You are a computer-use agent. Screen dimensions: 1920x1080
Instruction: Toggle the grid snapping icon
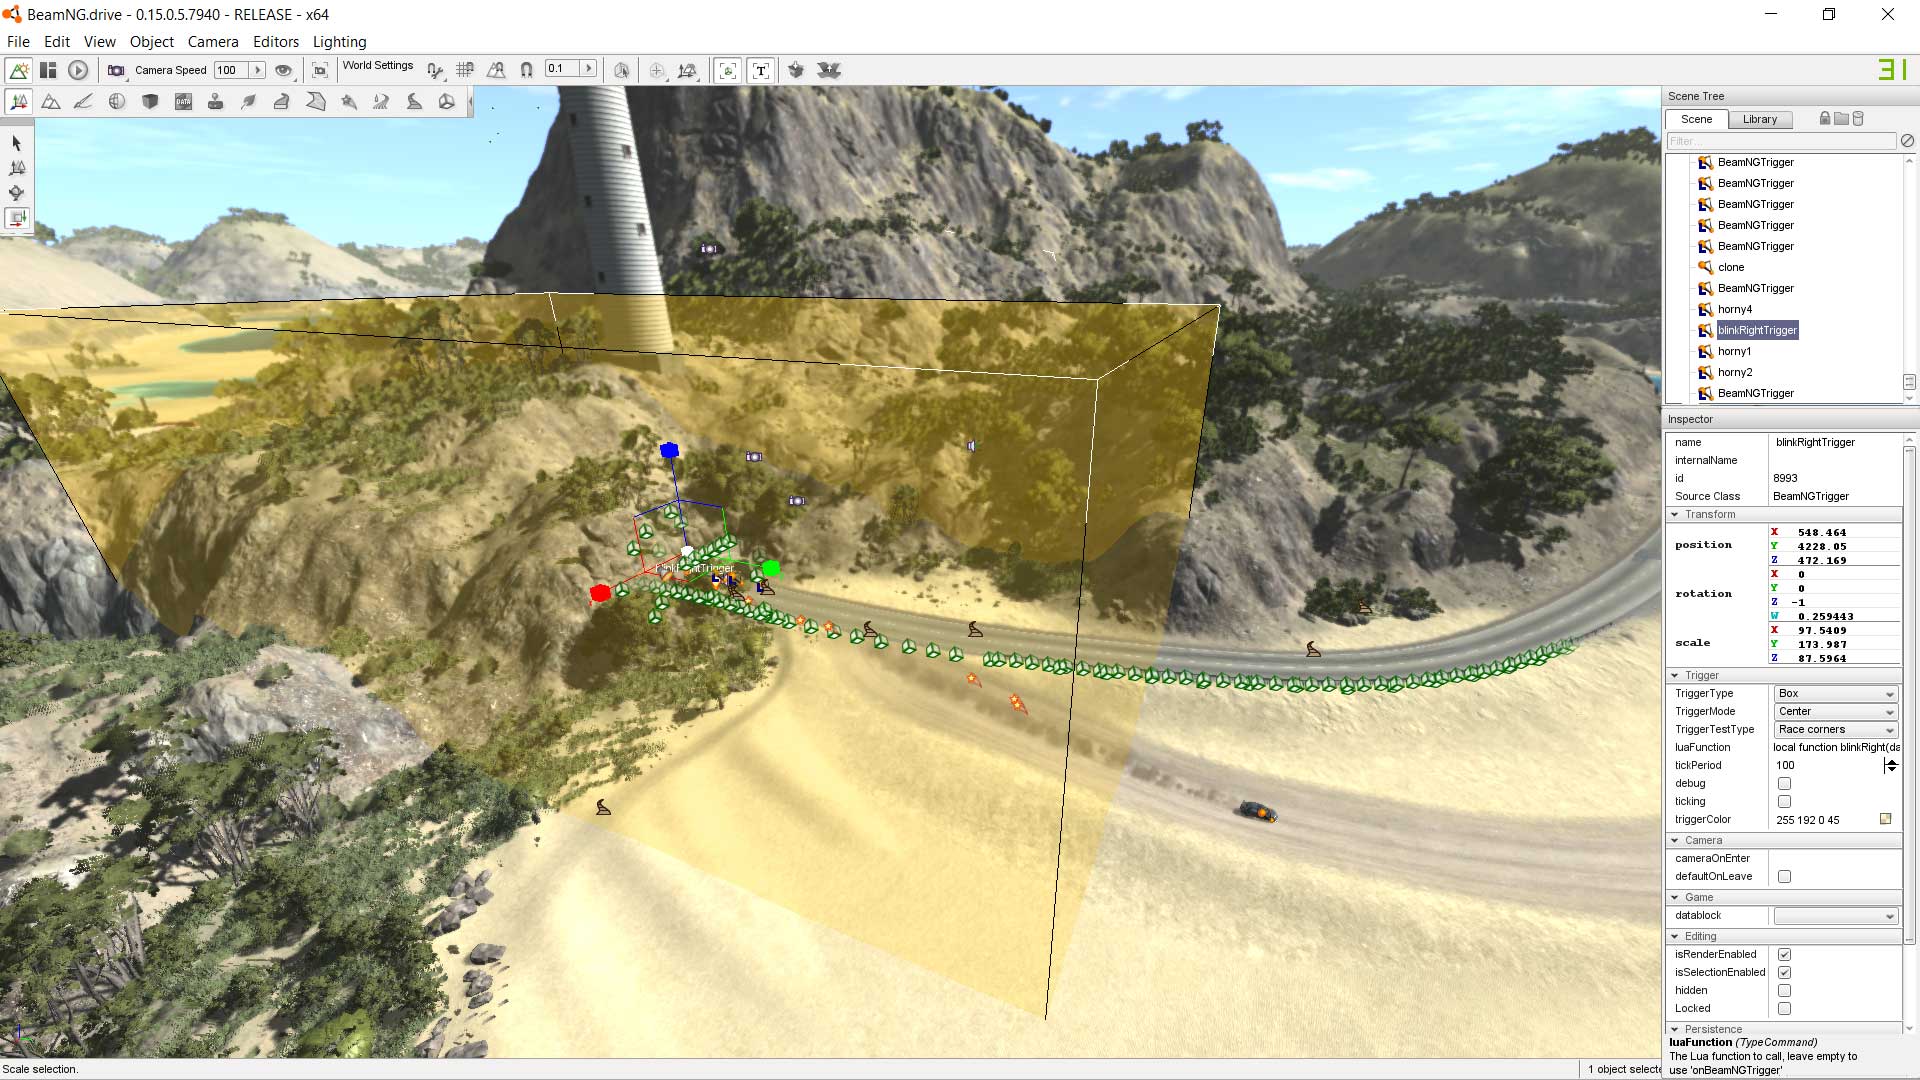pyautogui.click(x=465, y=70)
